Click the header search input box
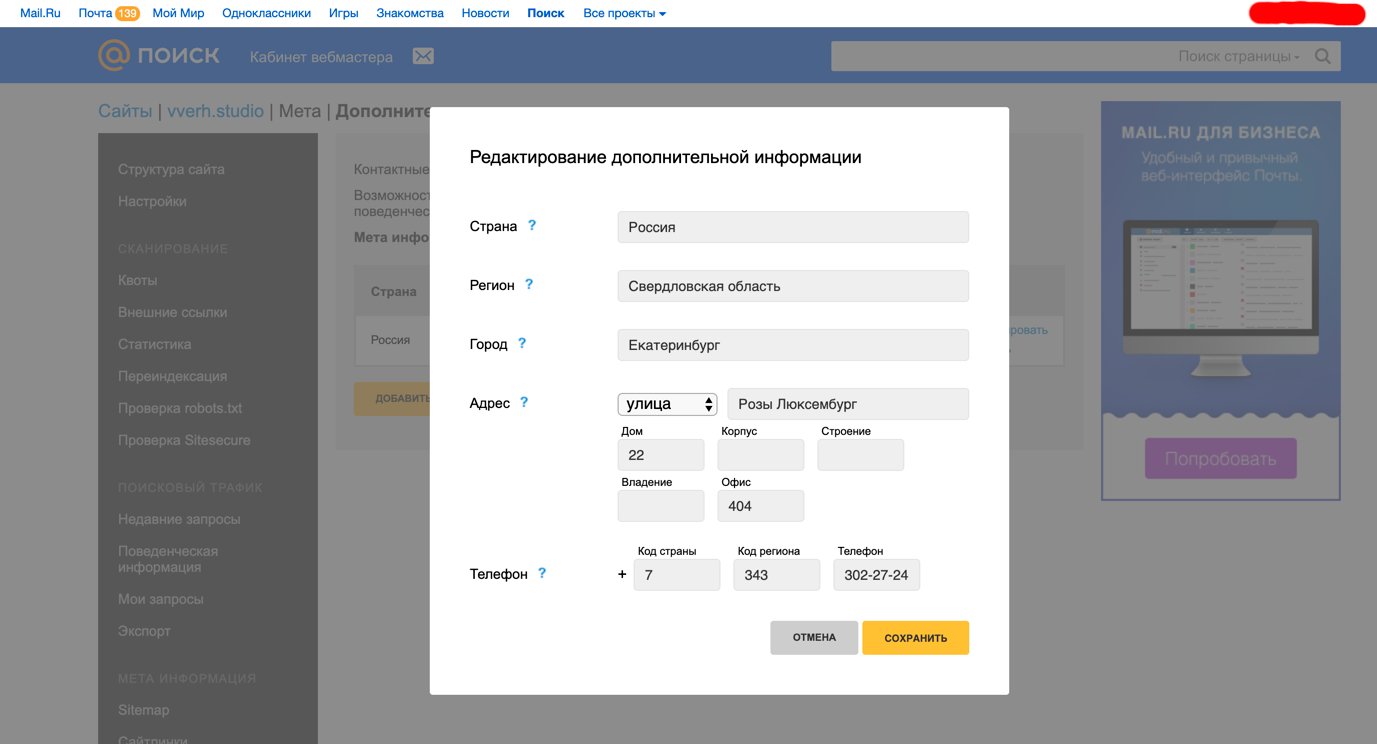This screenshot has width=1377, height=744. [x=1000, y=56]
